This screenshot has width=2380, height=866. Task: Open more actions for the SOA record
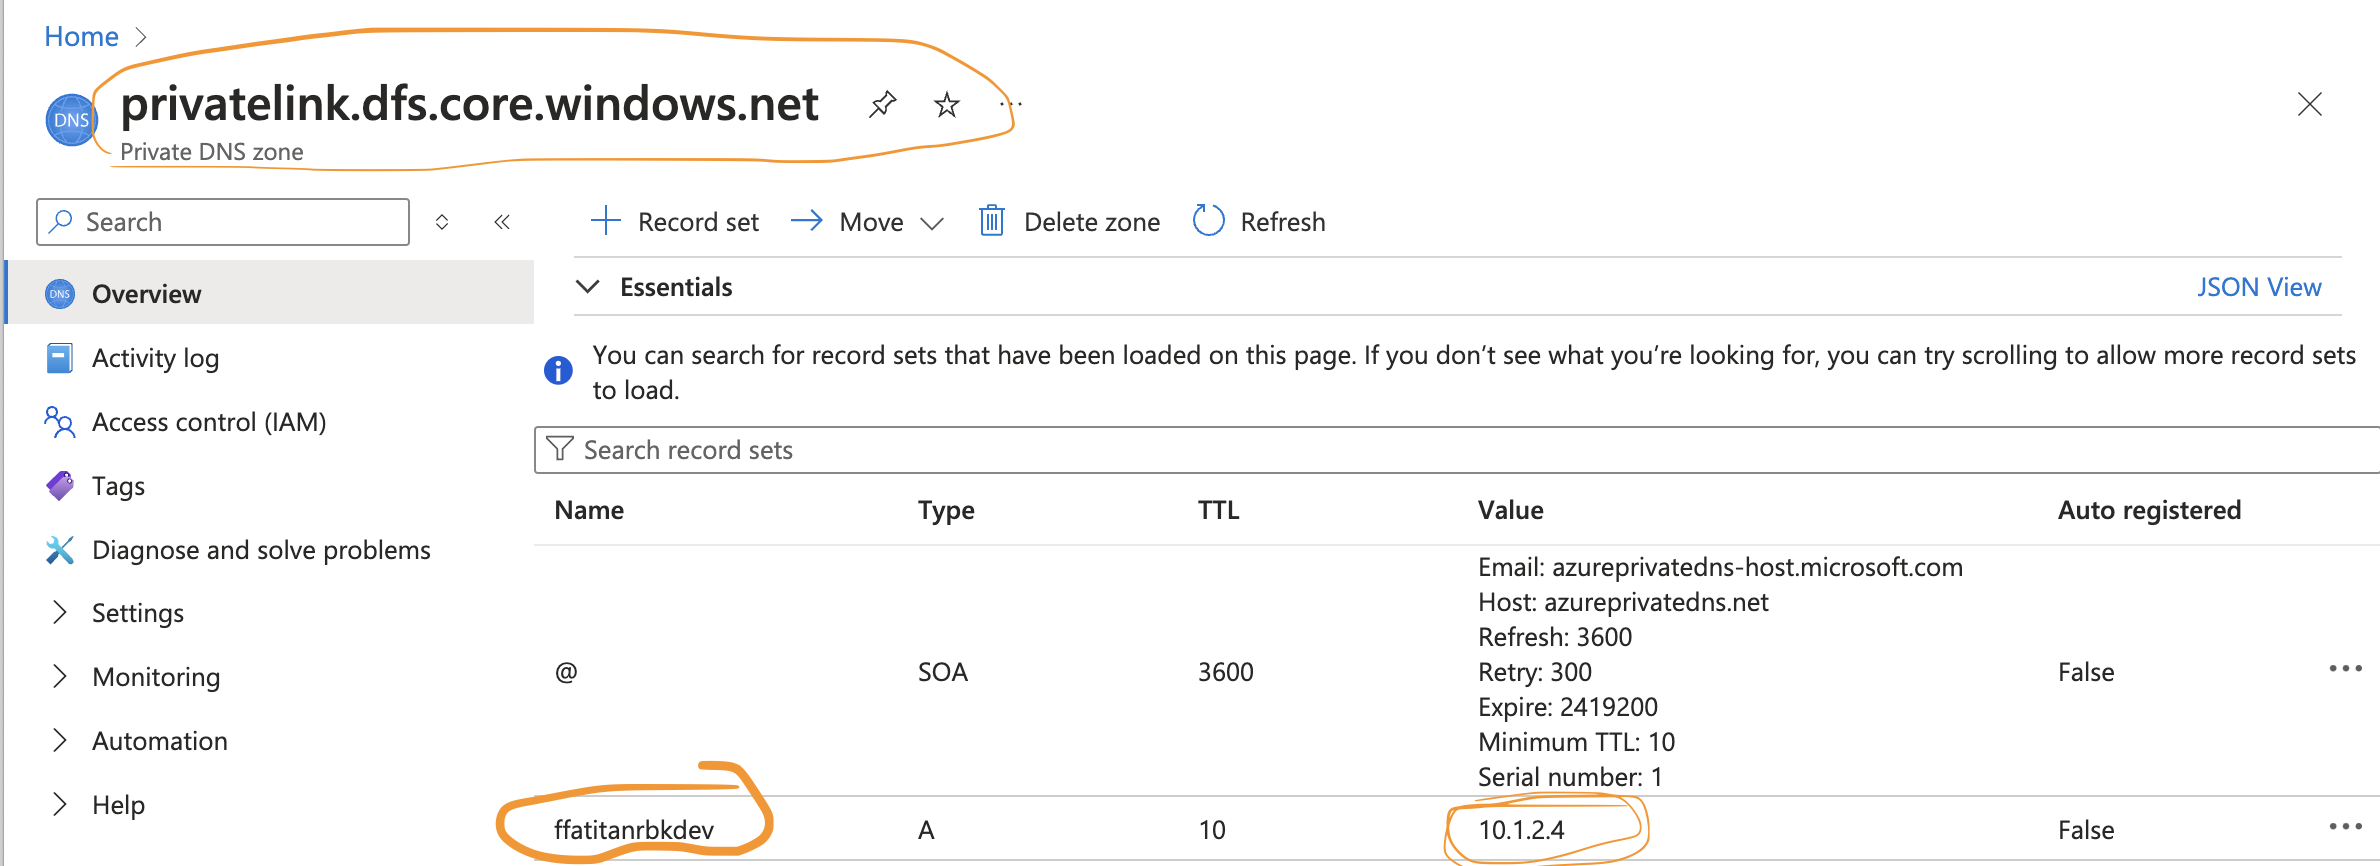pos(2345,669)
